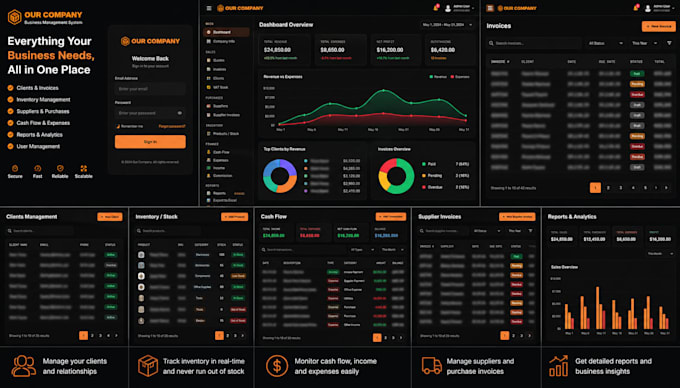This screenshot has height=388, width=680.
Task: Click the Add Product button
Action: [x=235, y=217]
